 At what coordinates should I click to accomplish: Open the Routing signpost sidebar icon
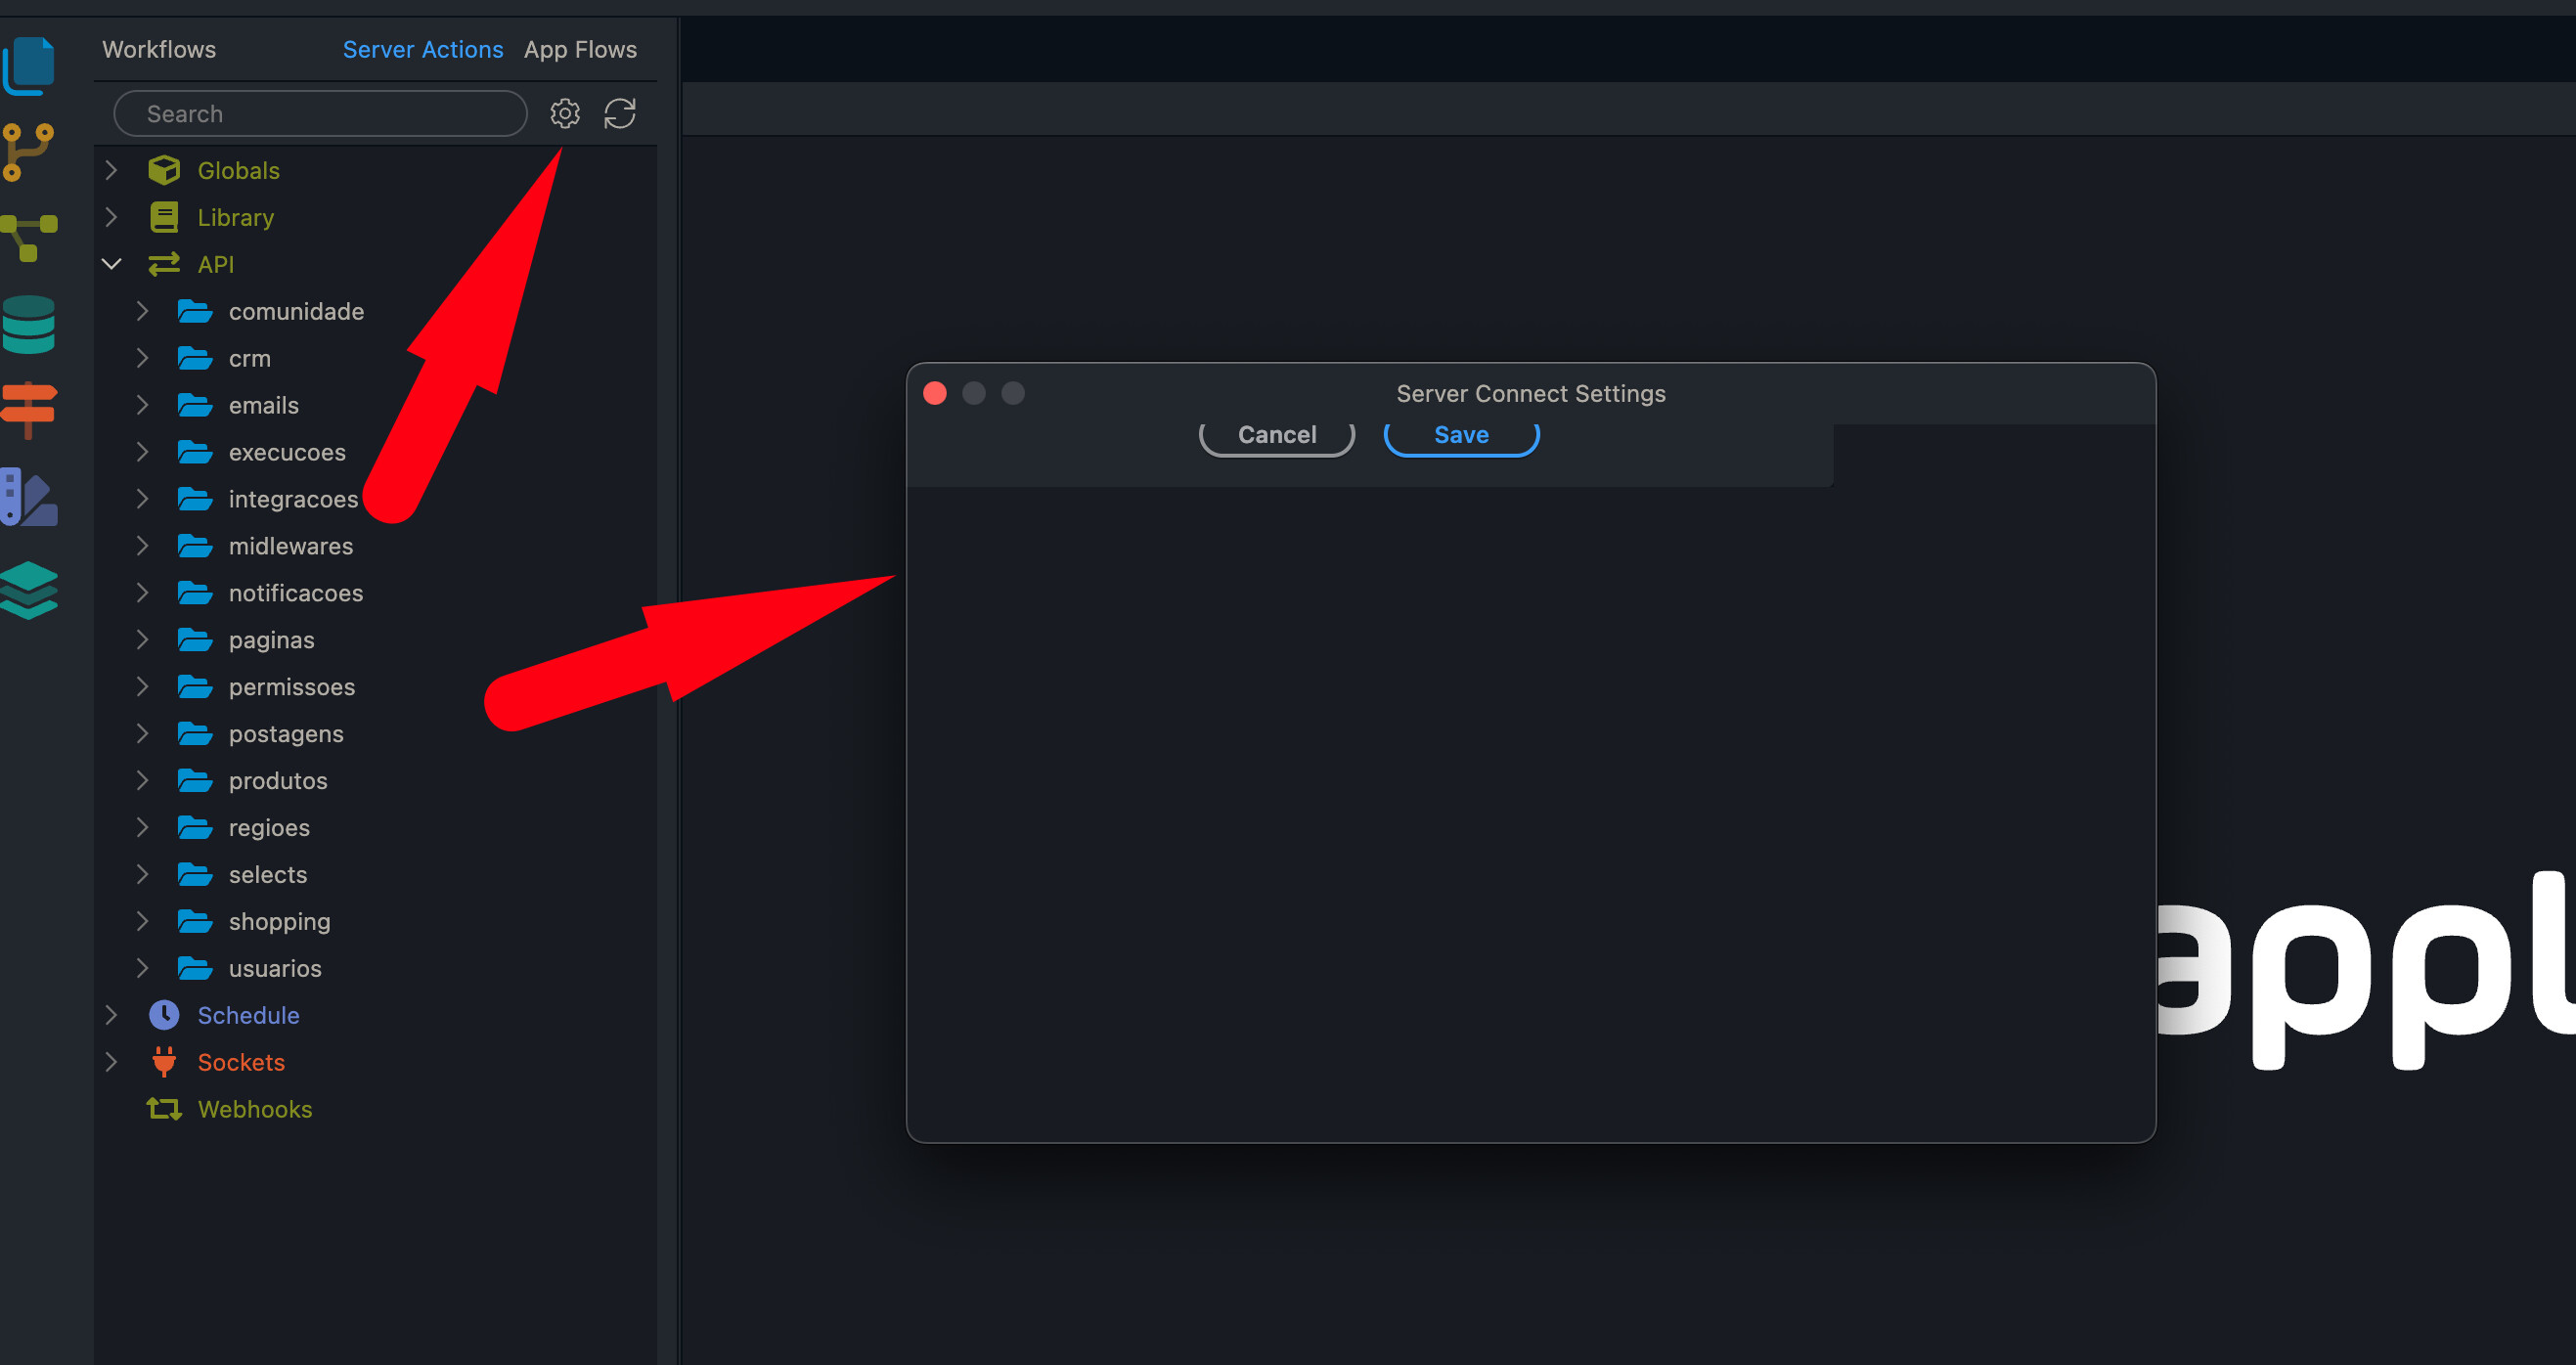coord(28,409)
